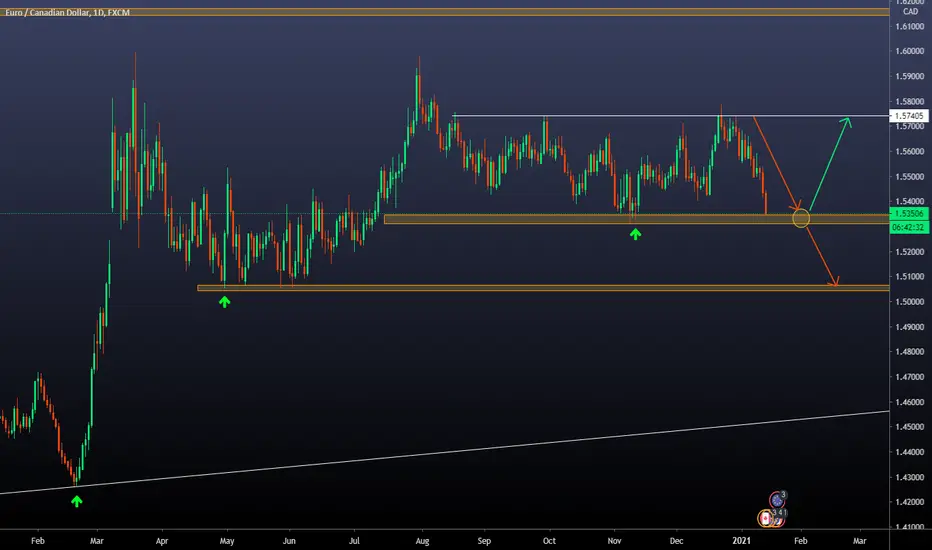Open the EU flag event marker badged 3

coord(777,499)
